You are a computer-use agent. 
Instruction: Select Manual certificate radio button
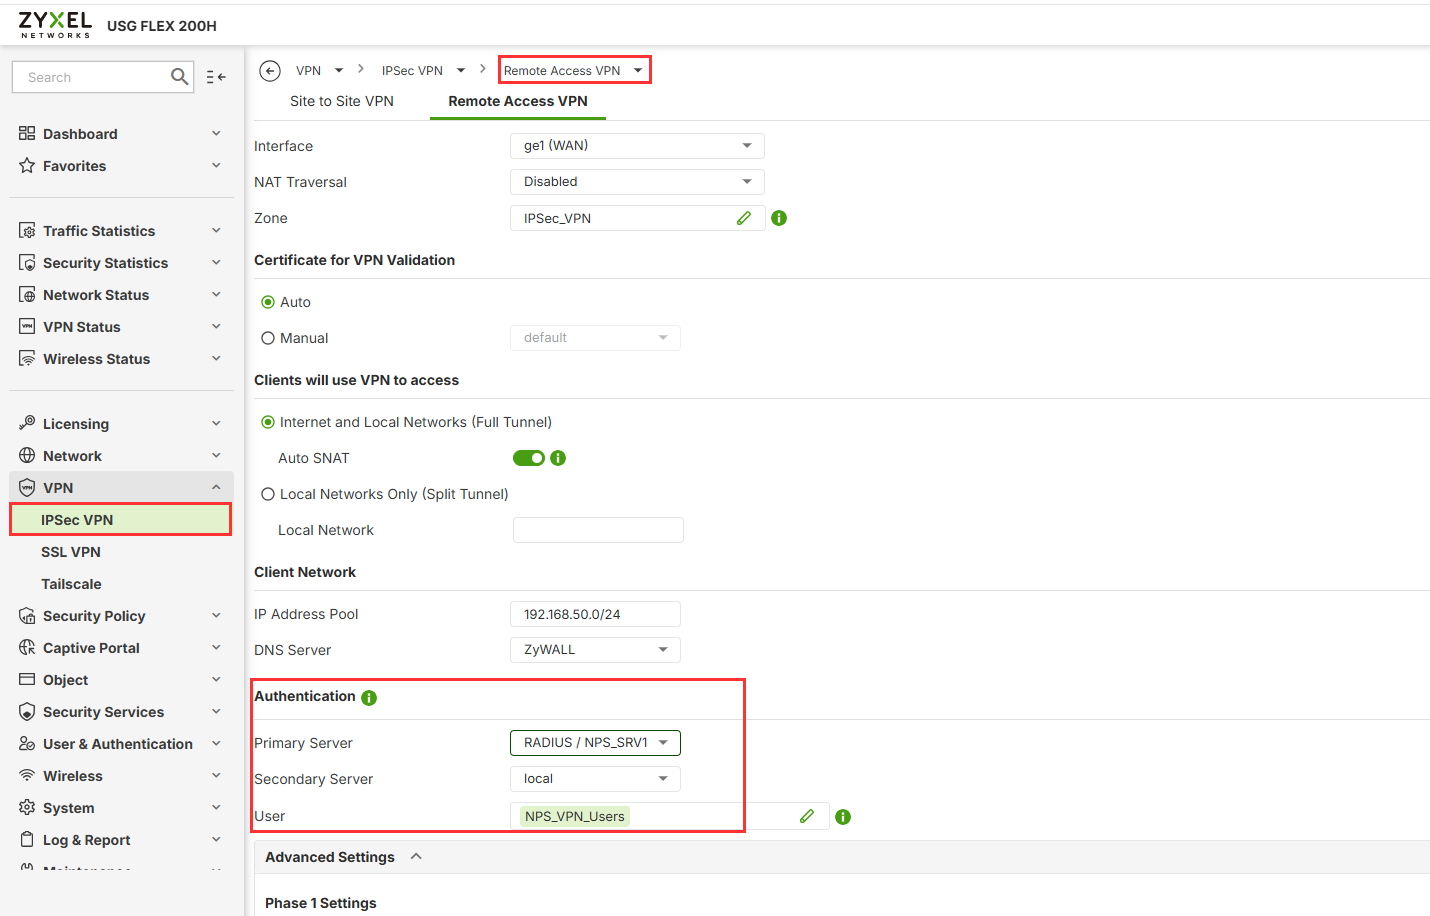point(268,338)
